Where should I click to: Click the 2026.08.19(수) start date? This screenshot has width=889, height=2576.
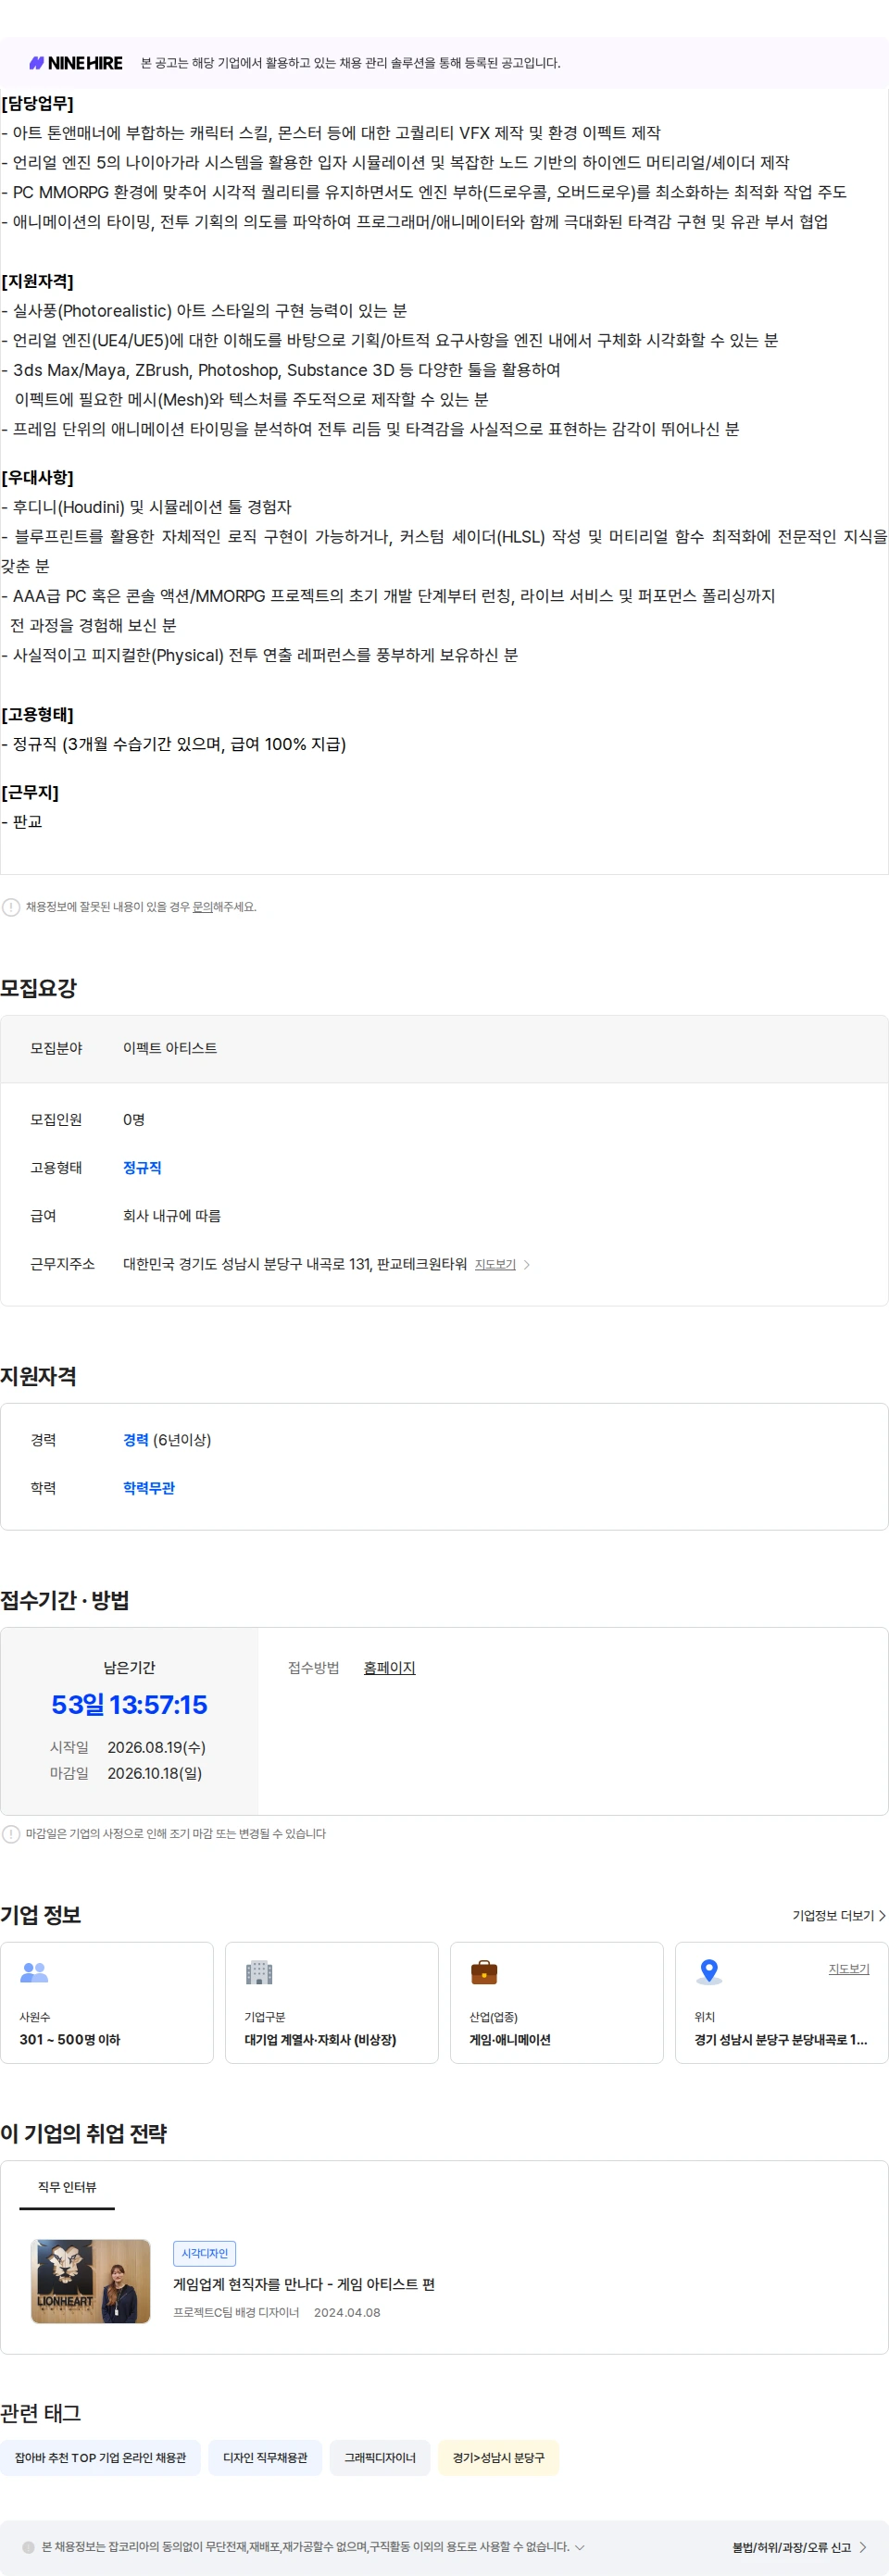pos(157,1747)
